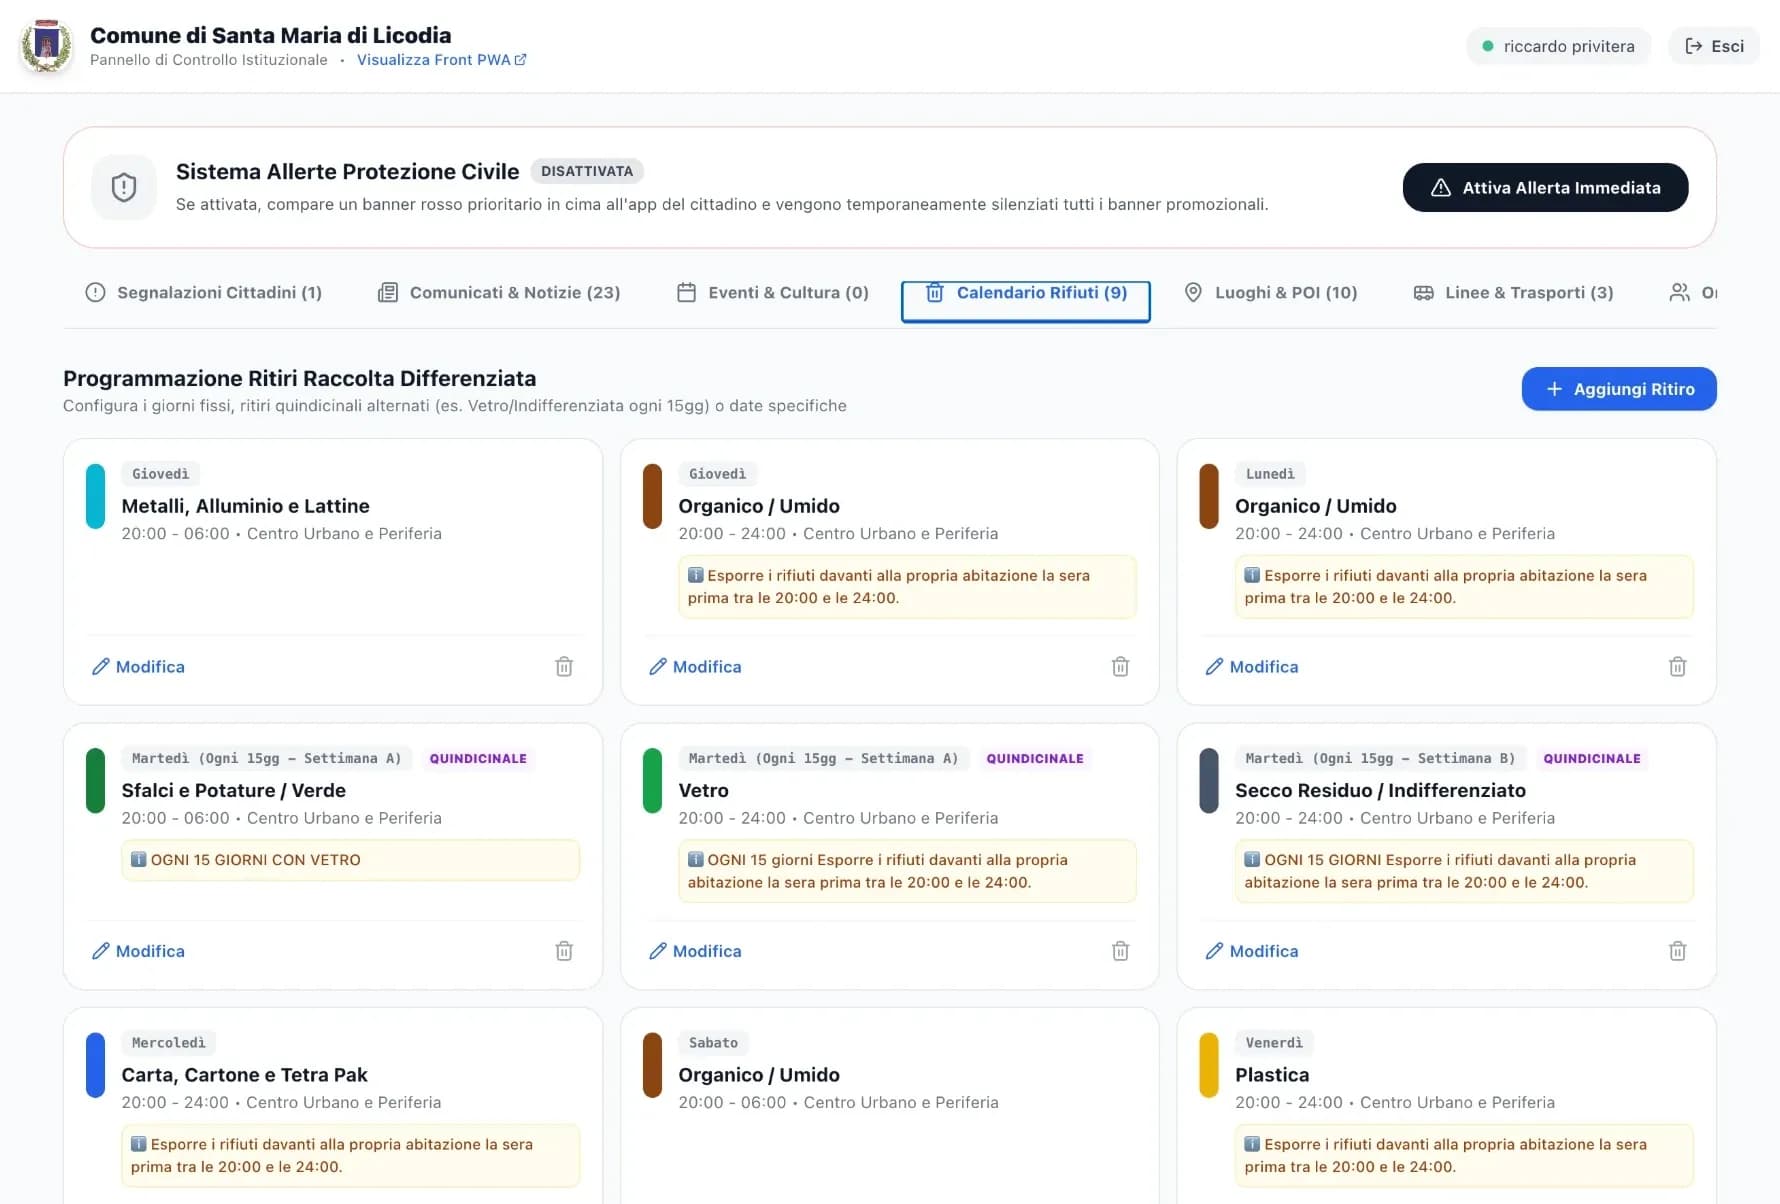This screenshot has width=1780, height=1204.
Task: Click the municipality crest logo
Action: tap(46, 46)
